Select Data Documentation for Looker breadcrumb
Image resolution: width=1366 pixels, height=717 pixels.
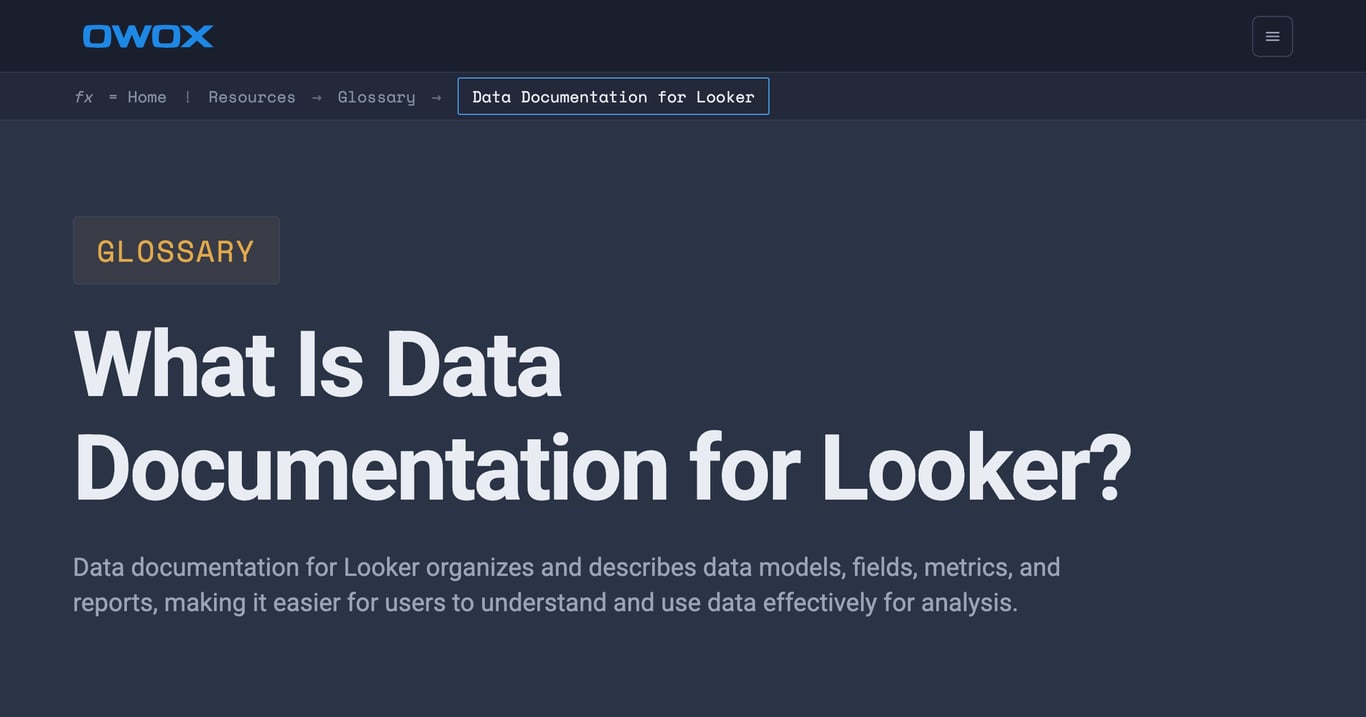tap(613, 96)
